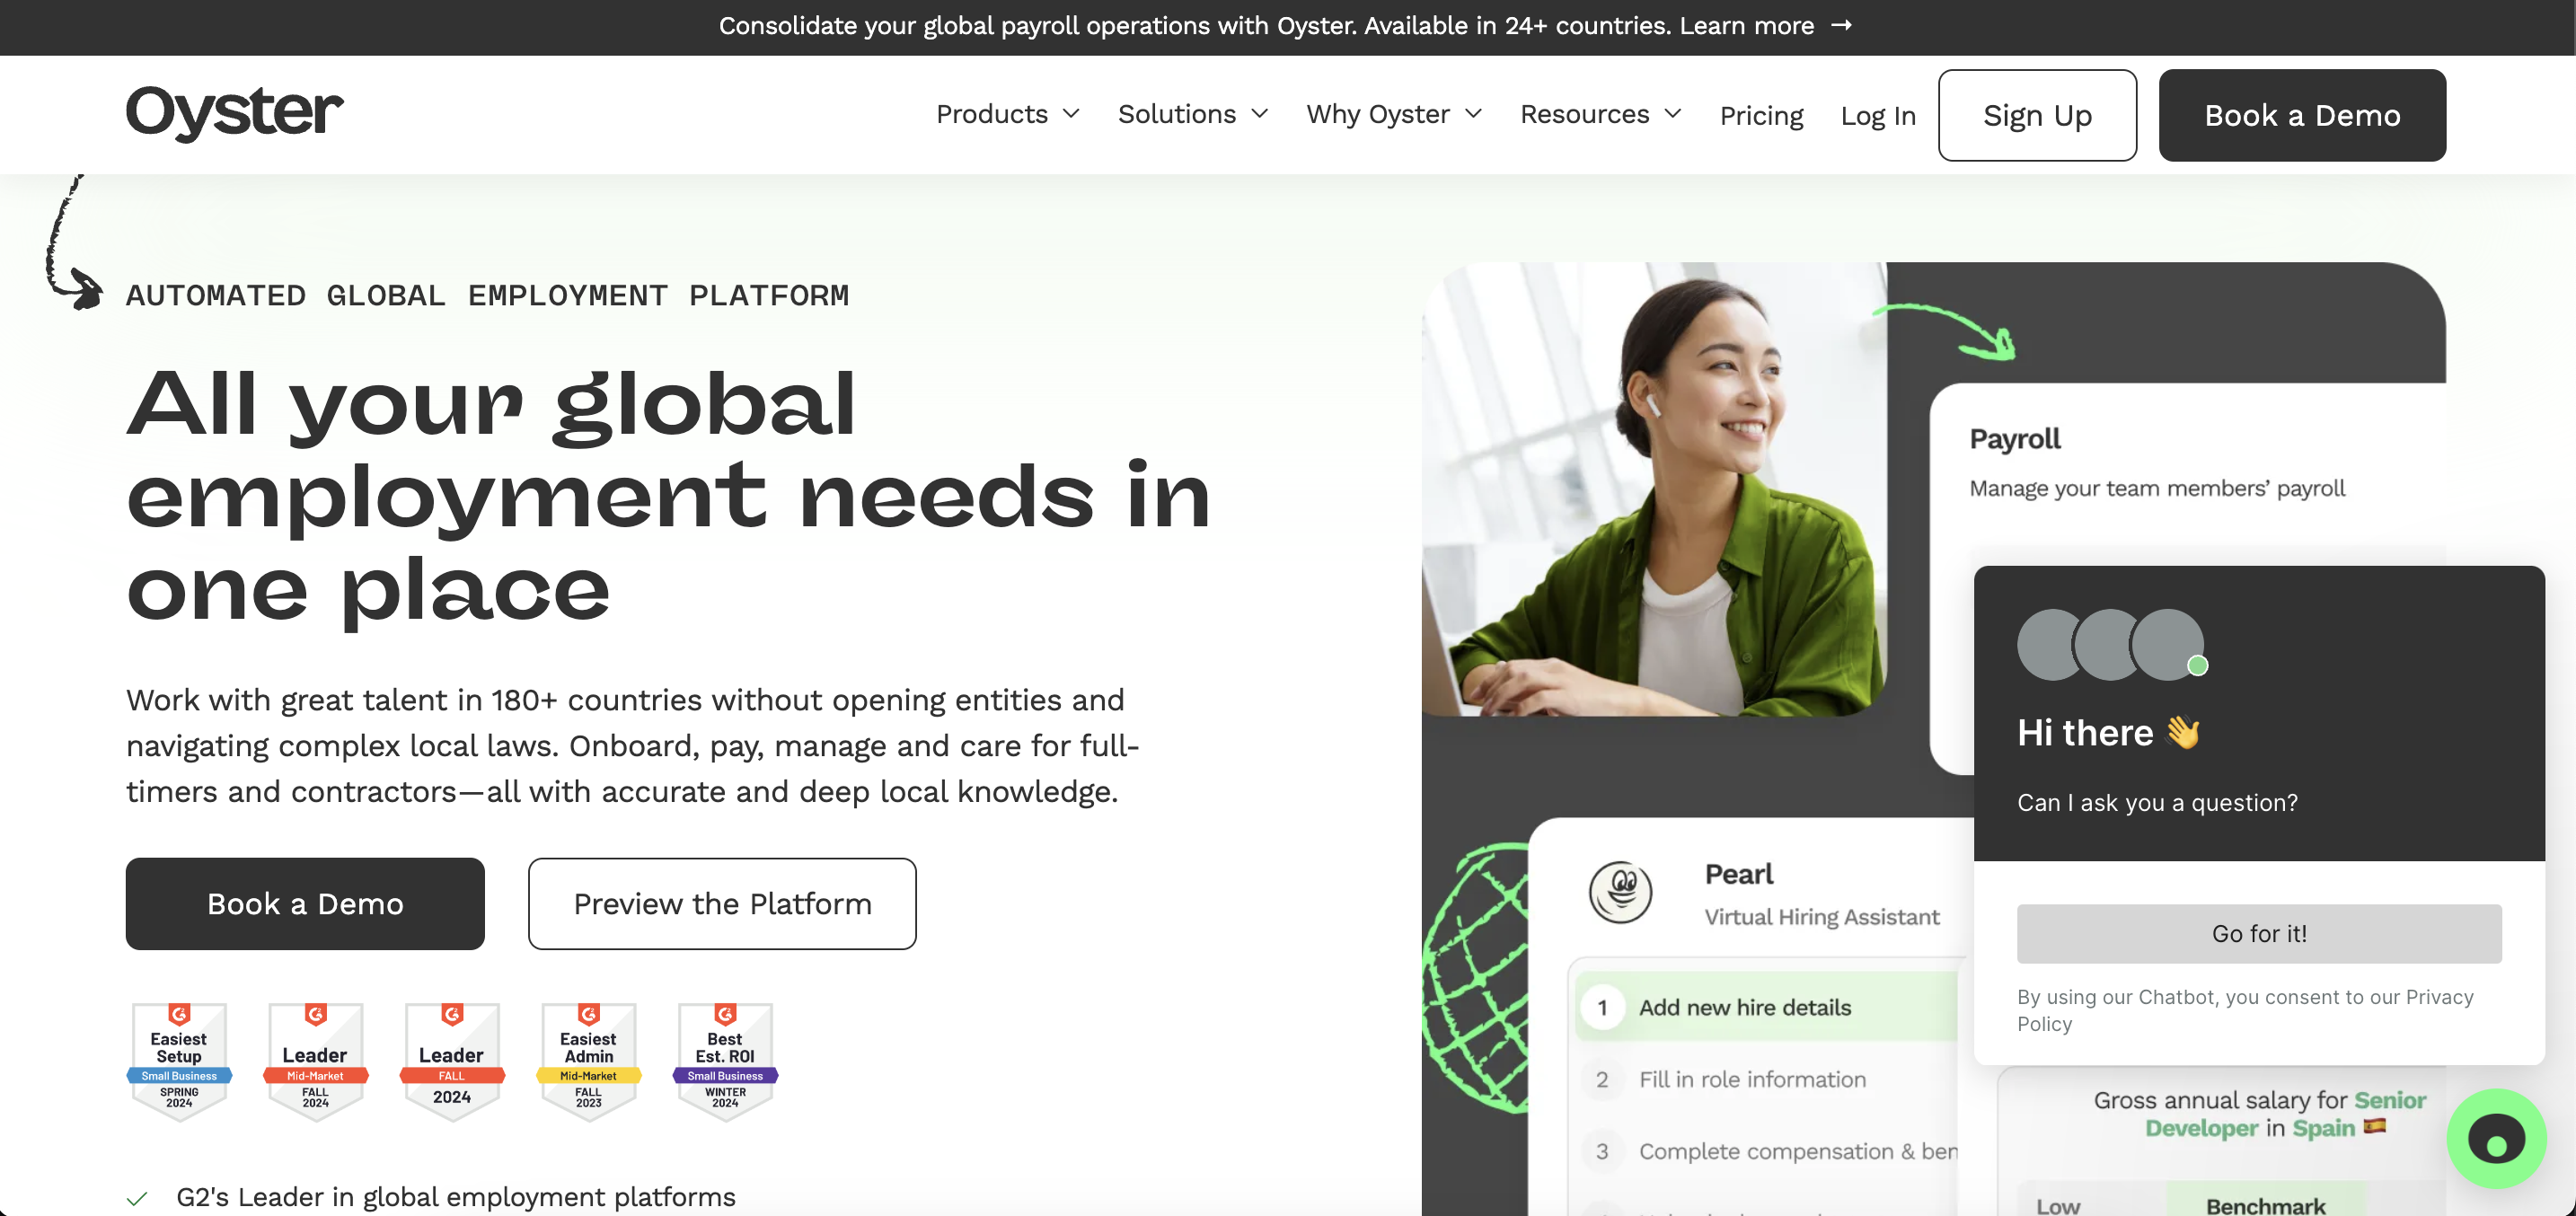Select step 1 Add new hire details
The height and width of the screenshot is (1216, 2576).
tap(1766, 1007)
